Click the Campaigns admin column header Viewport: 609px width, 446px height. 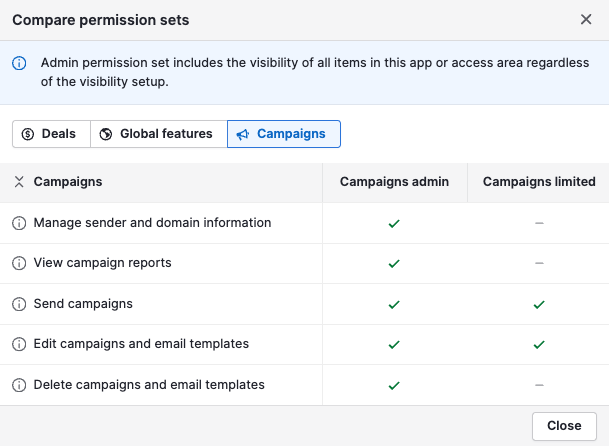tap(394, 182)
